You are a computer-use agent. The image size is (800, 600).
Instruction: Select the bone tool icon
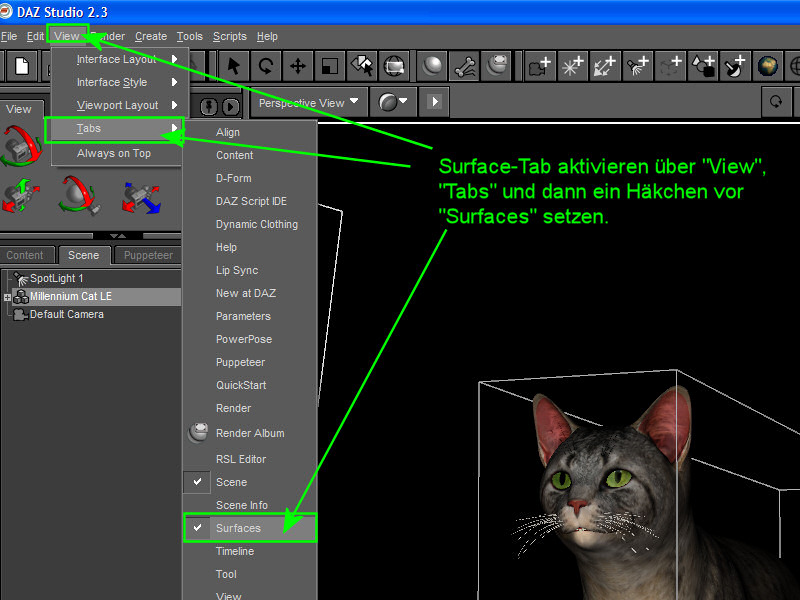click(x=464, y=66)
